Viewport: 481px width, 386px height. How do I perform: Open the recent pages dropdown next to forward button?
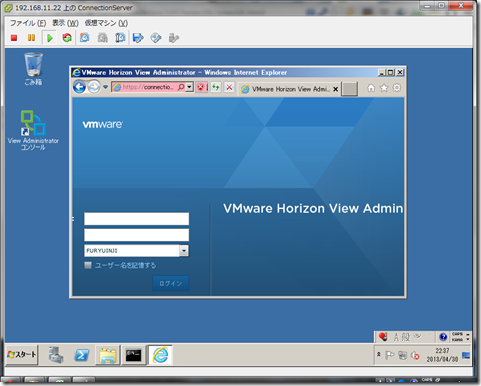tap(105, 87)
